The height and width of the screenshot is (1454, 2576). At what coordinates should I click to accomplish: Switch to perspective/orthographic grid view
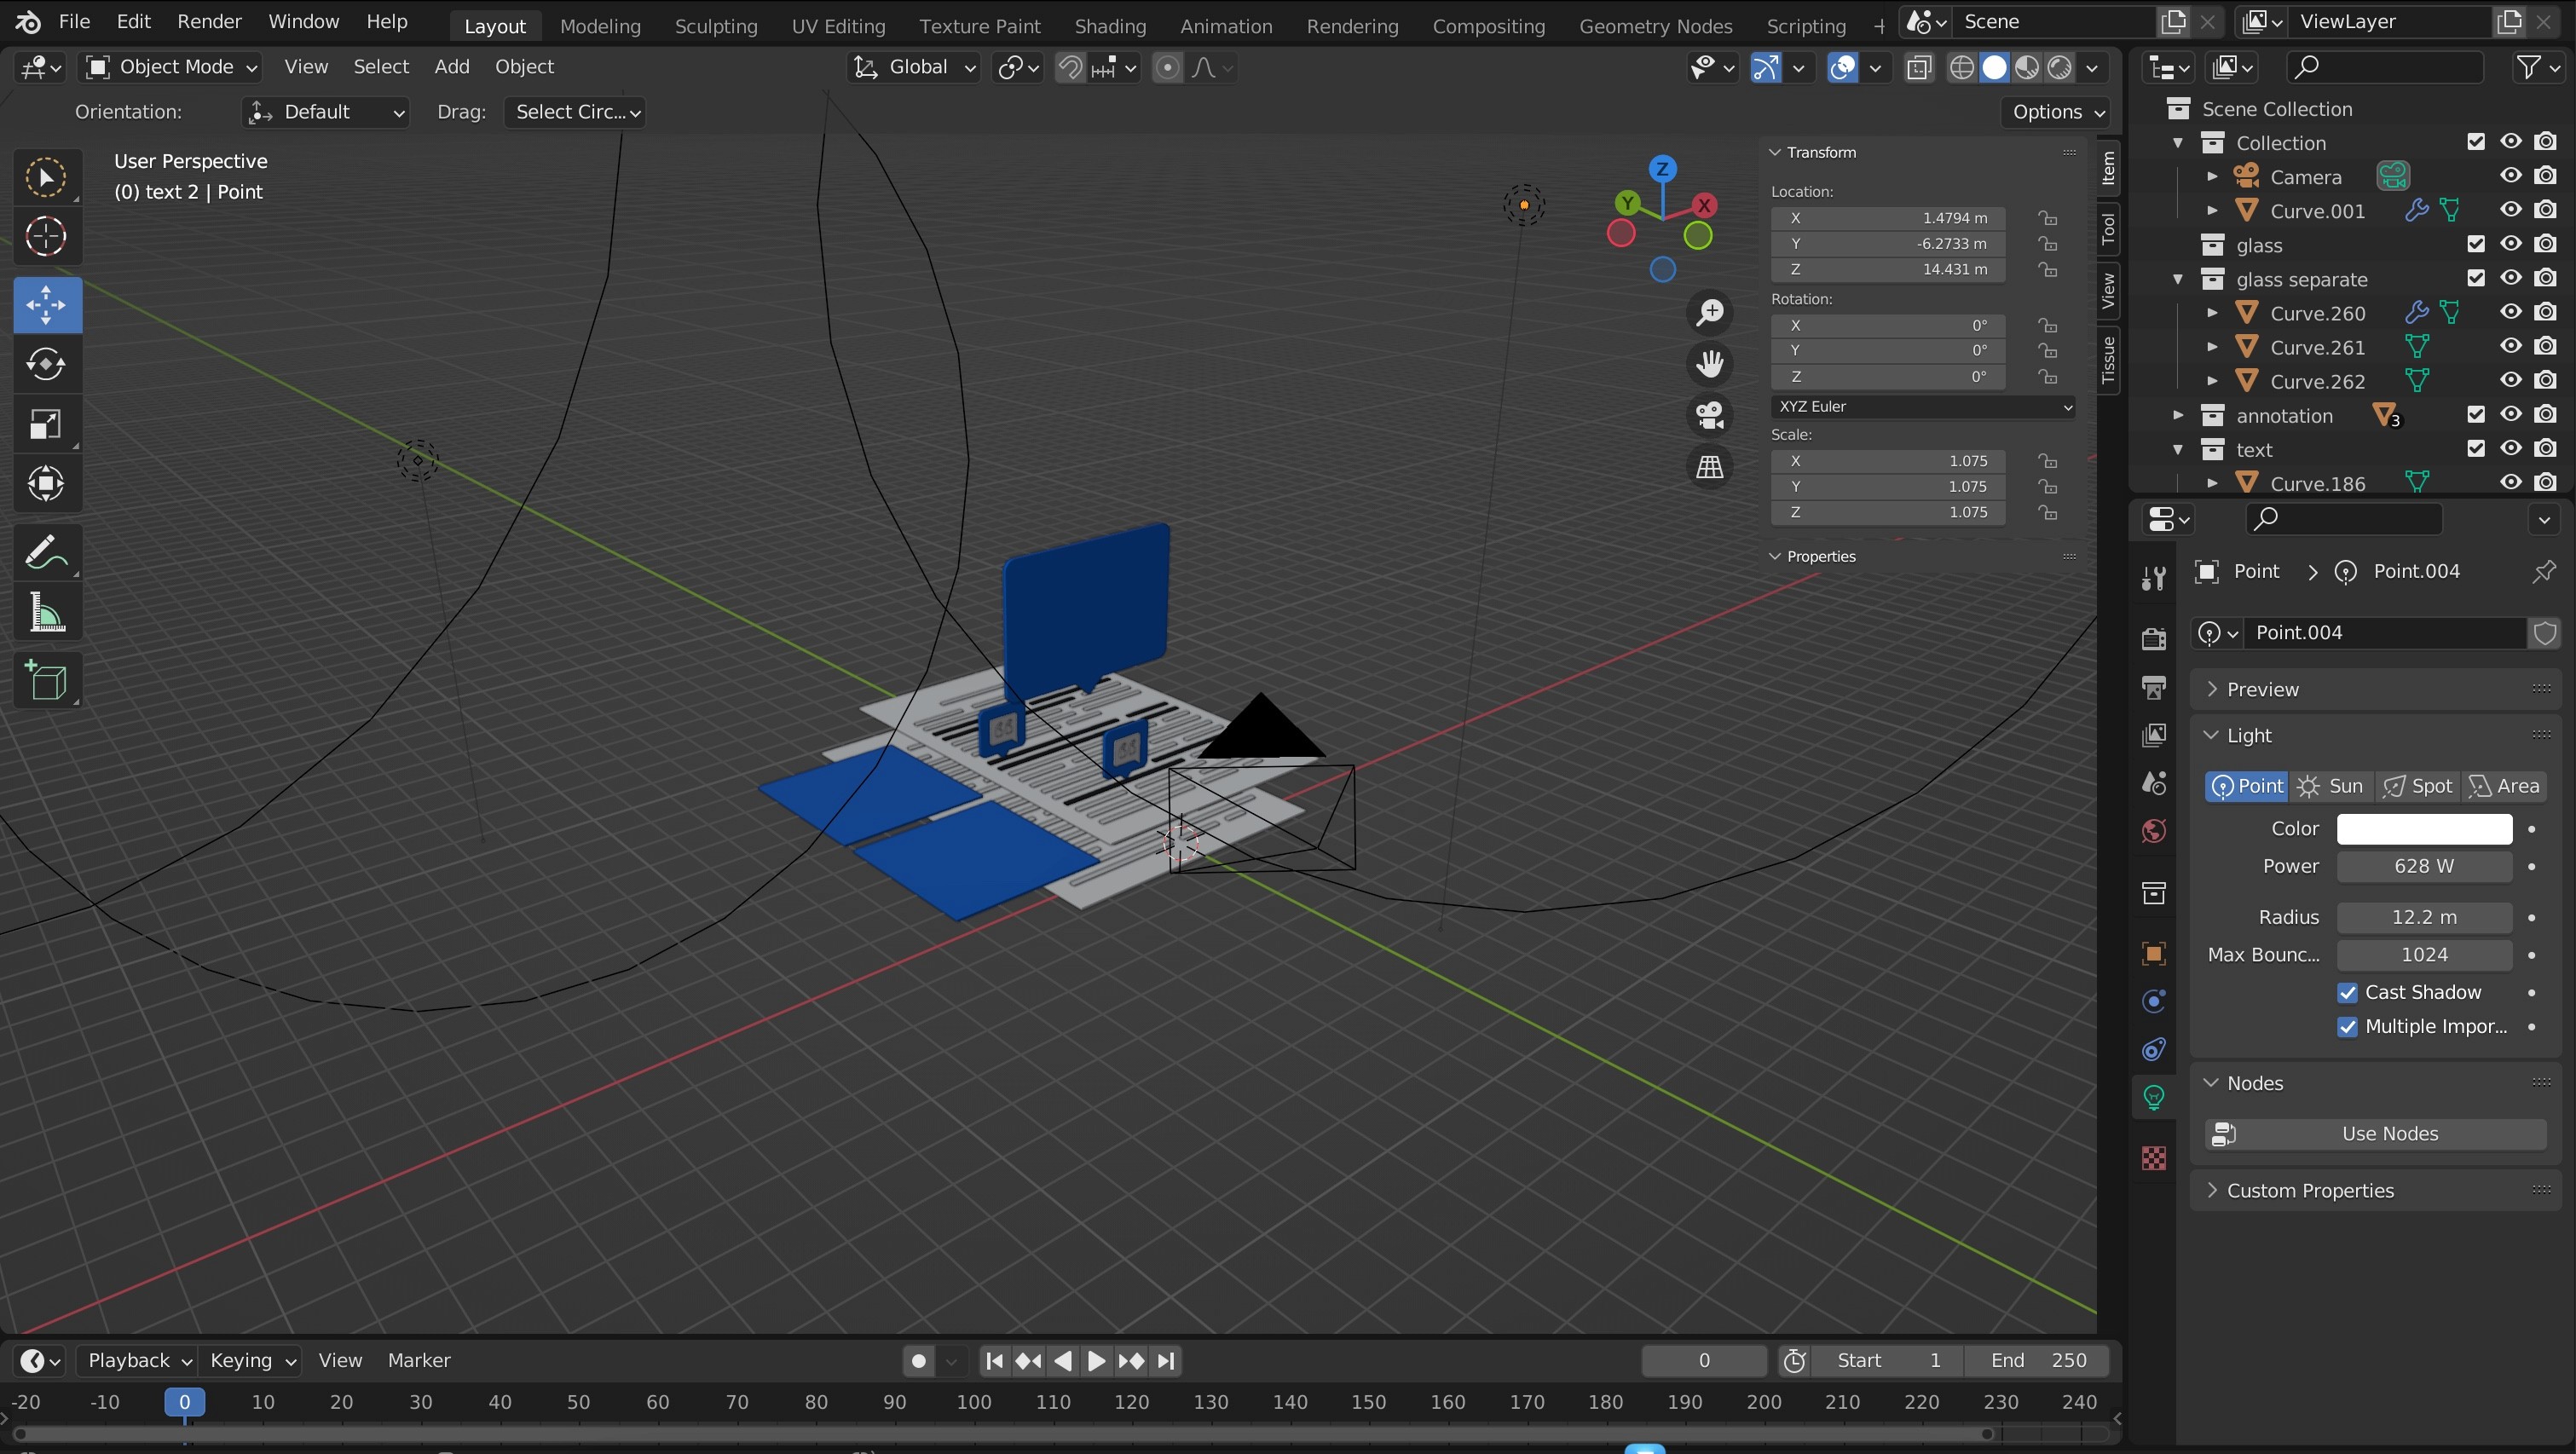tap(1710, 467)
